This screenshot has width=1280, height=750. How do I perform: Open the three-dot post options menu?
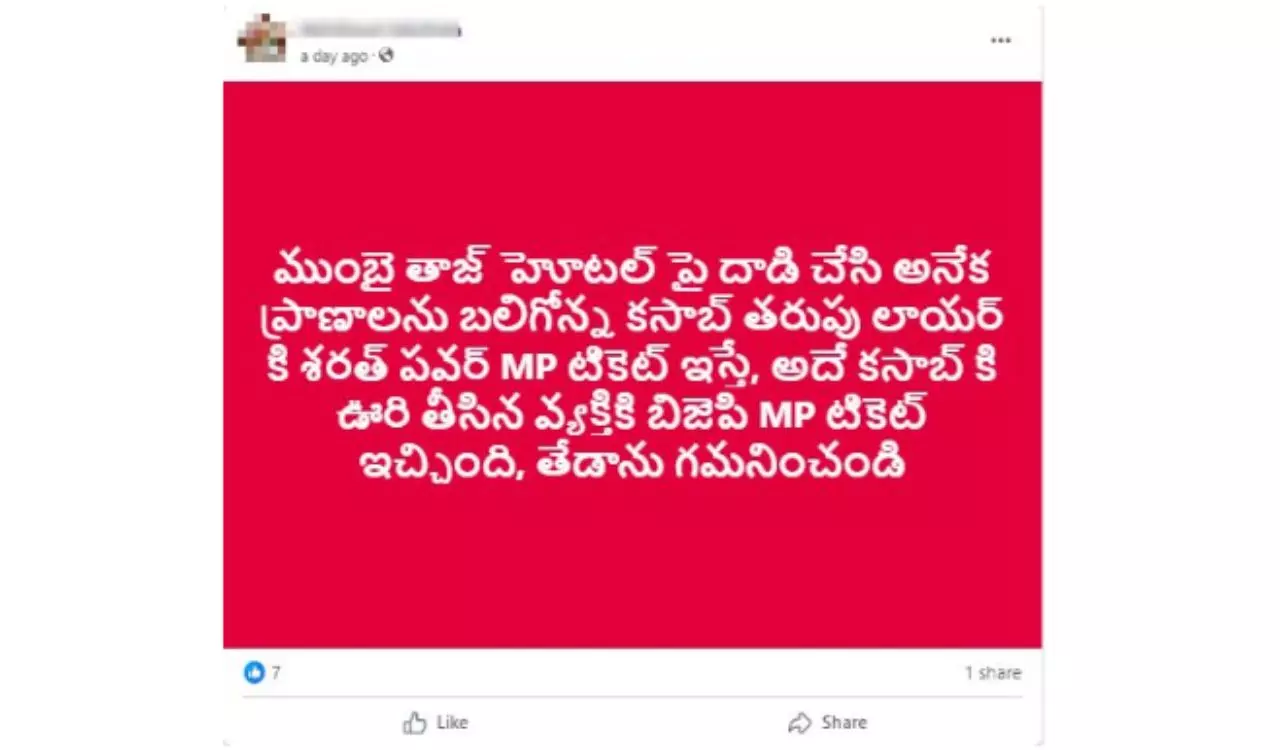1000,41
